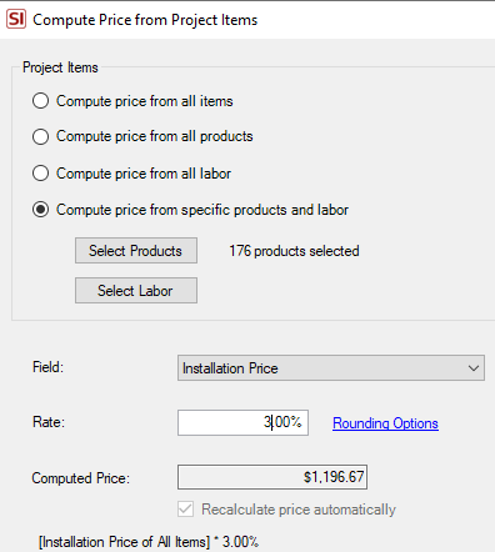The image size is (496, 552).
Task: Click the Project Items group heading
Action: [60, 68]
